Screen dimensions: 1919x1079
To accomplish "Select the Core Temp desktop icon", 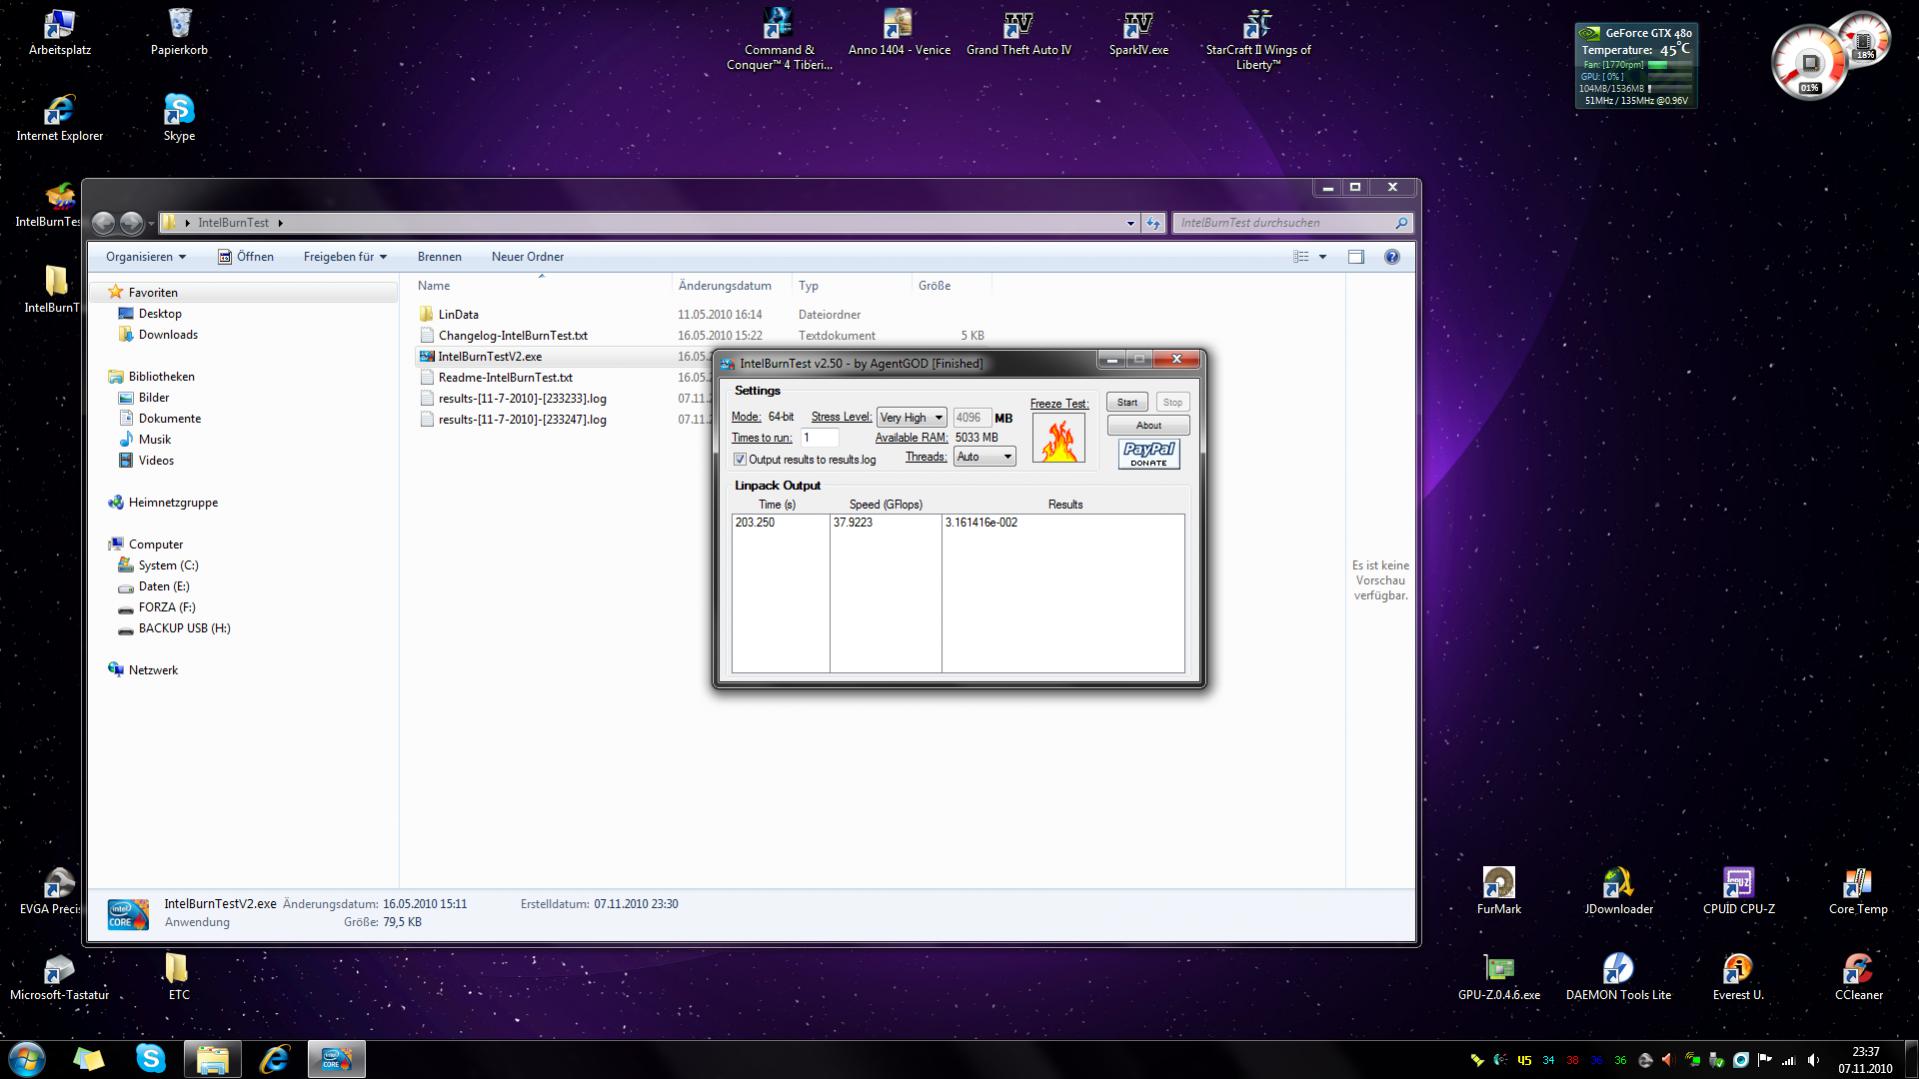I will (x=1858, y=891).
